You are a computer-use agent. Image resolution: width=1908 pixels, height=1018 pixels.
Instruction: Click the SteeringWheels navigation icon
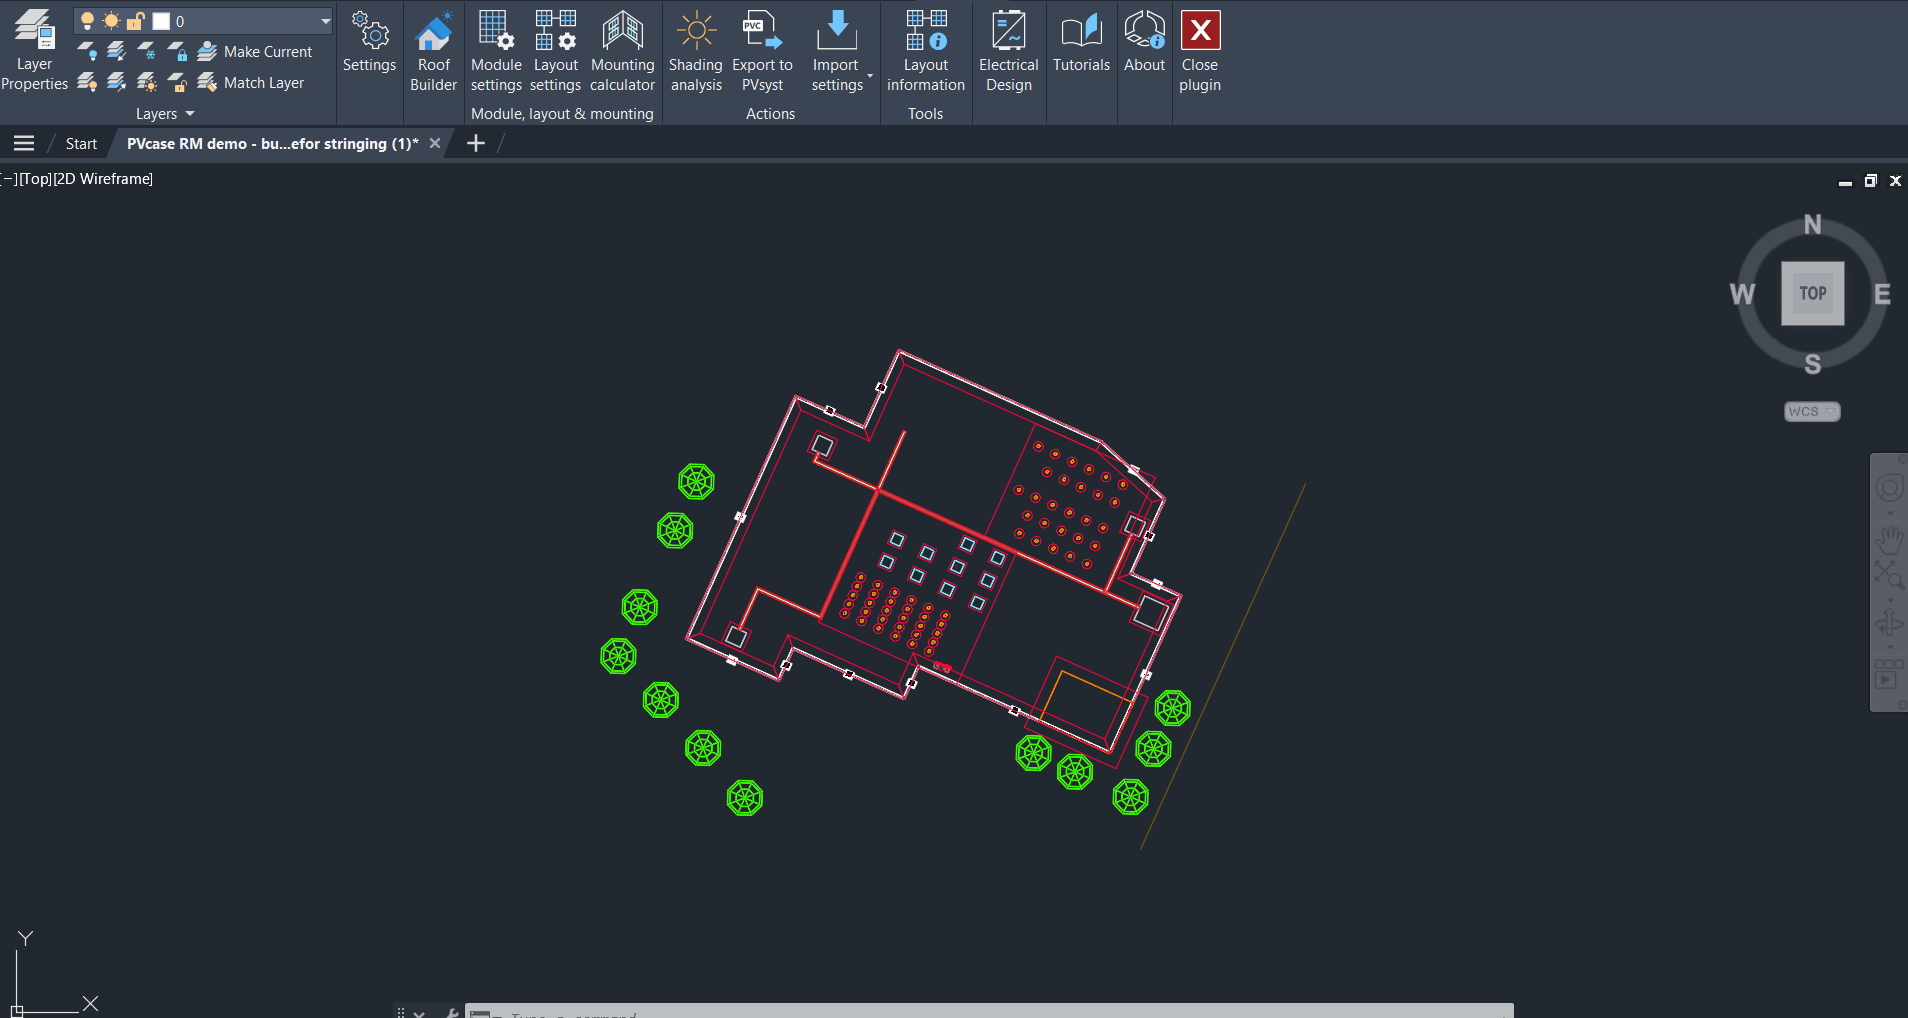(x=1889, y=488)
